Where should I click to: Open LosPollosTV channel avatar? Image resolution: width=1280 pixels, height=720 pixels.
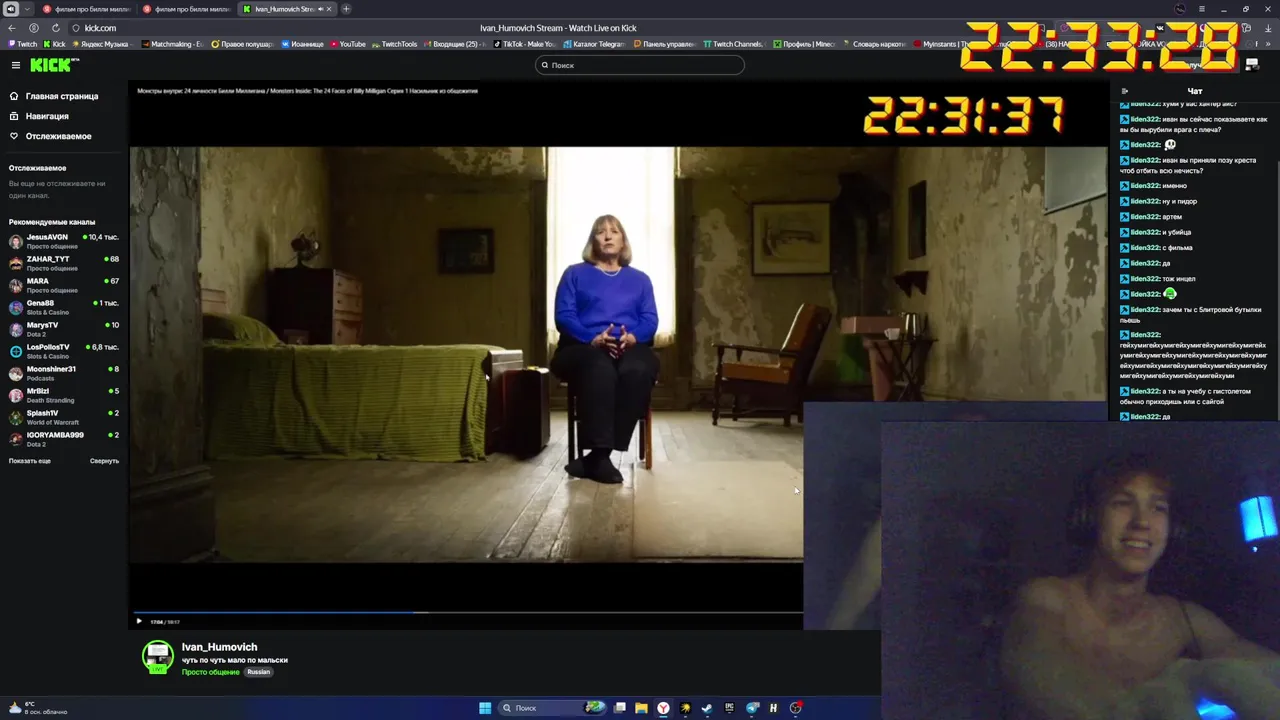(16, 351)
